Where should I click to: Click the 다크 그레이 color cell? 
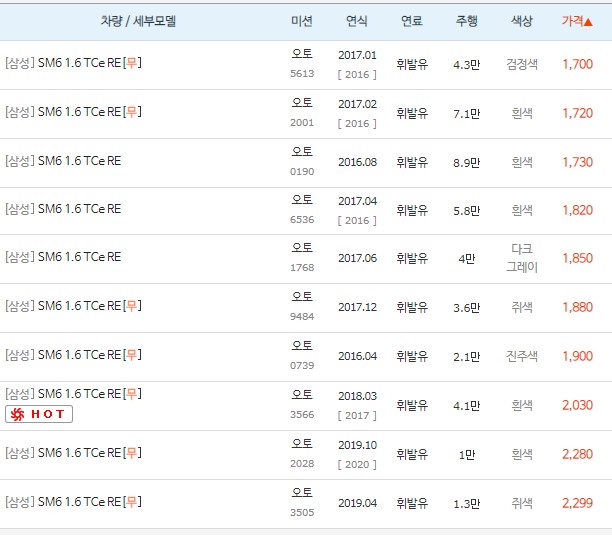pyautogui.click(x=522, y=258)
